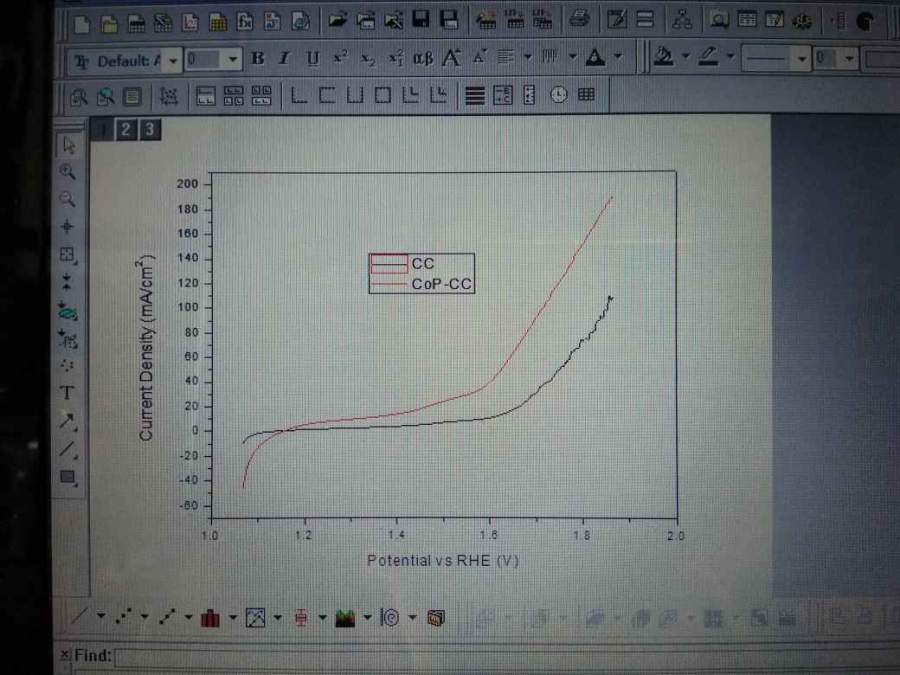Open a file with the Open folder icon

[338, 21]
